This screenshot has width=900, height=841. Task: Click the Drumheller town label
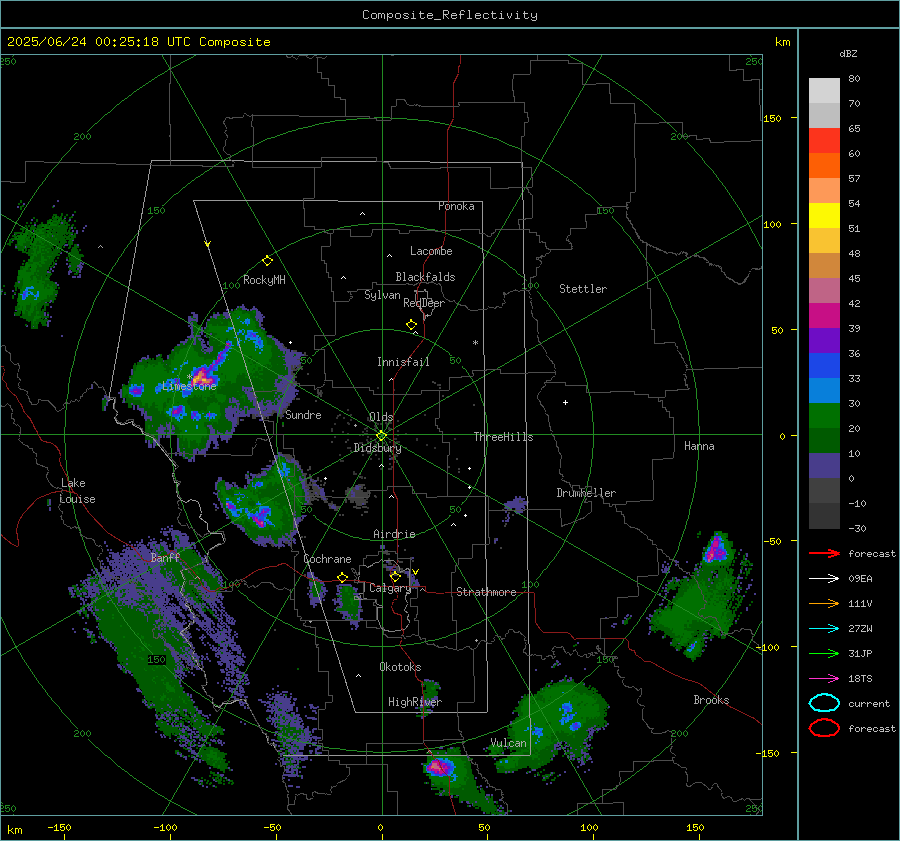point(586,493)
